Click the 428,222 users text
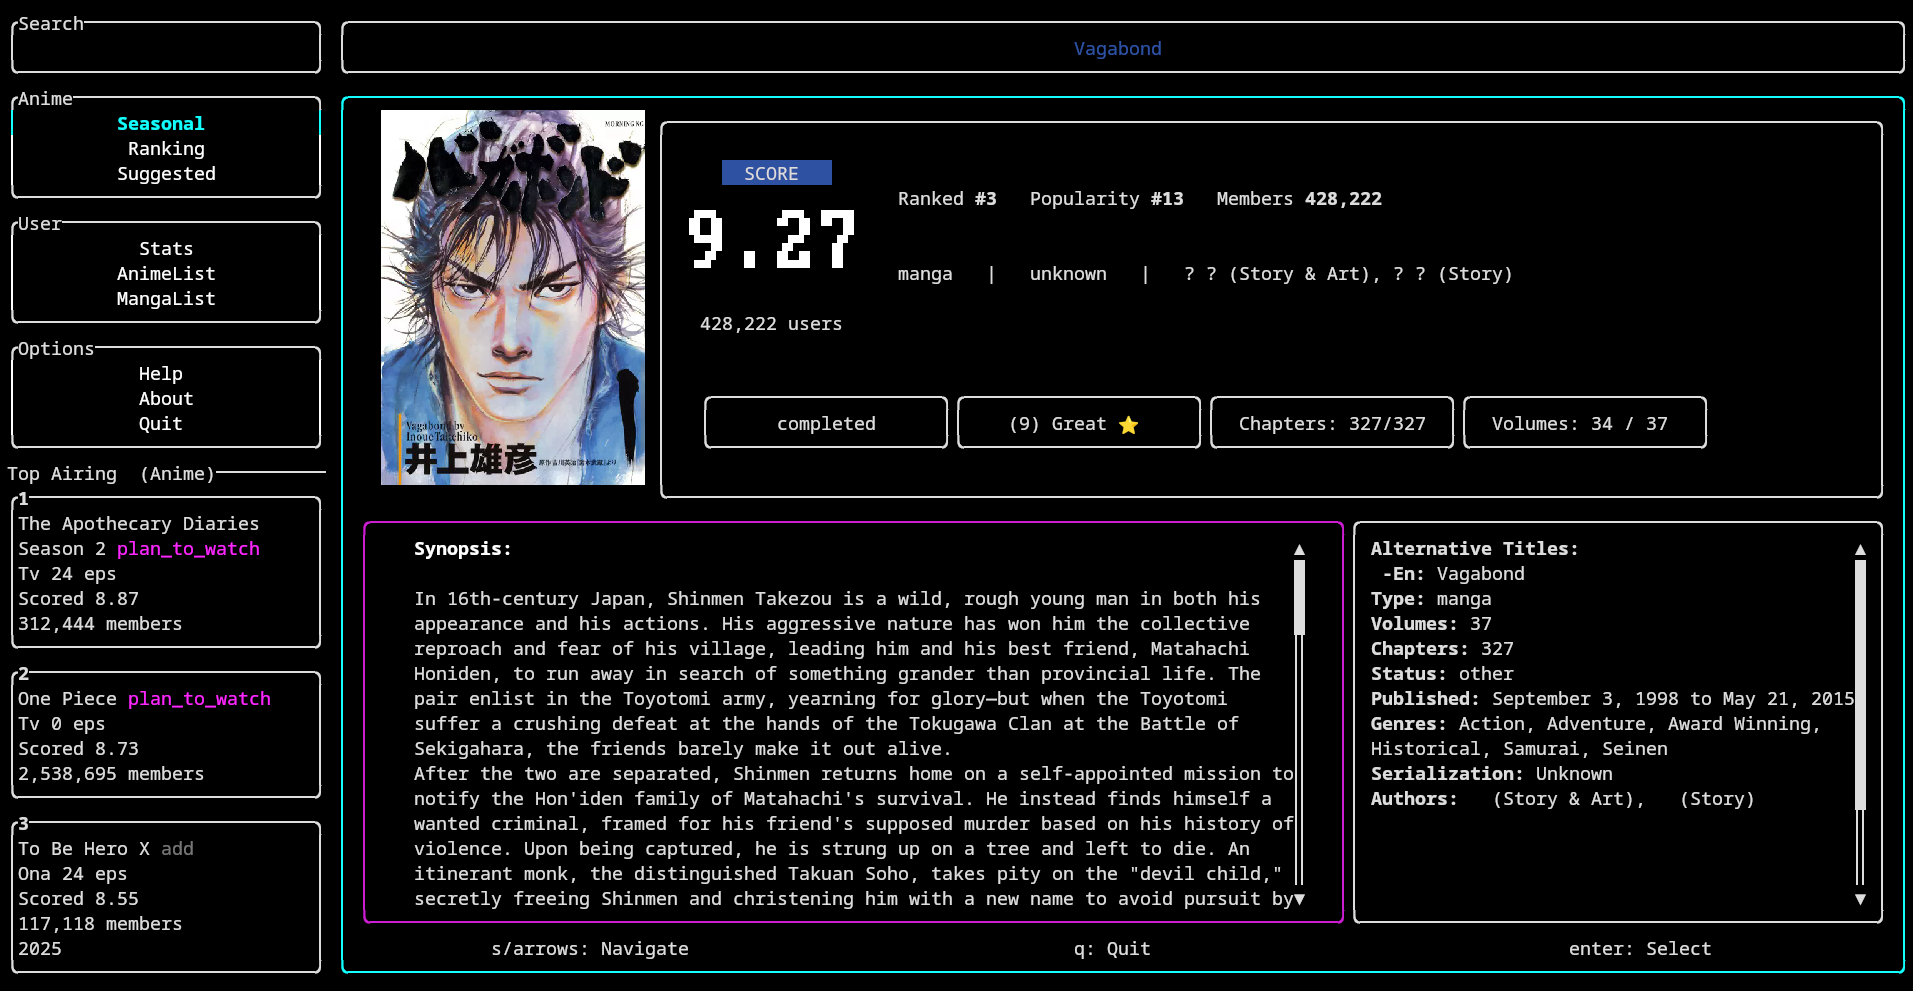 771,324
